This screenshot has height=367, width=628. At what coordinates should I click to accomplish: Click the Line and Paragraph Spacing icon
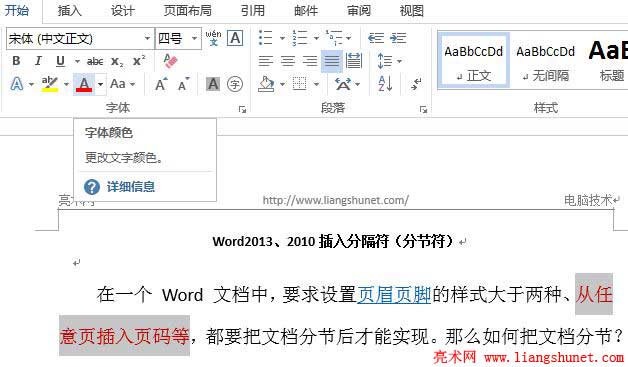click(x=384, y=61)
